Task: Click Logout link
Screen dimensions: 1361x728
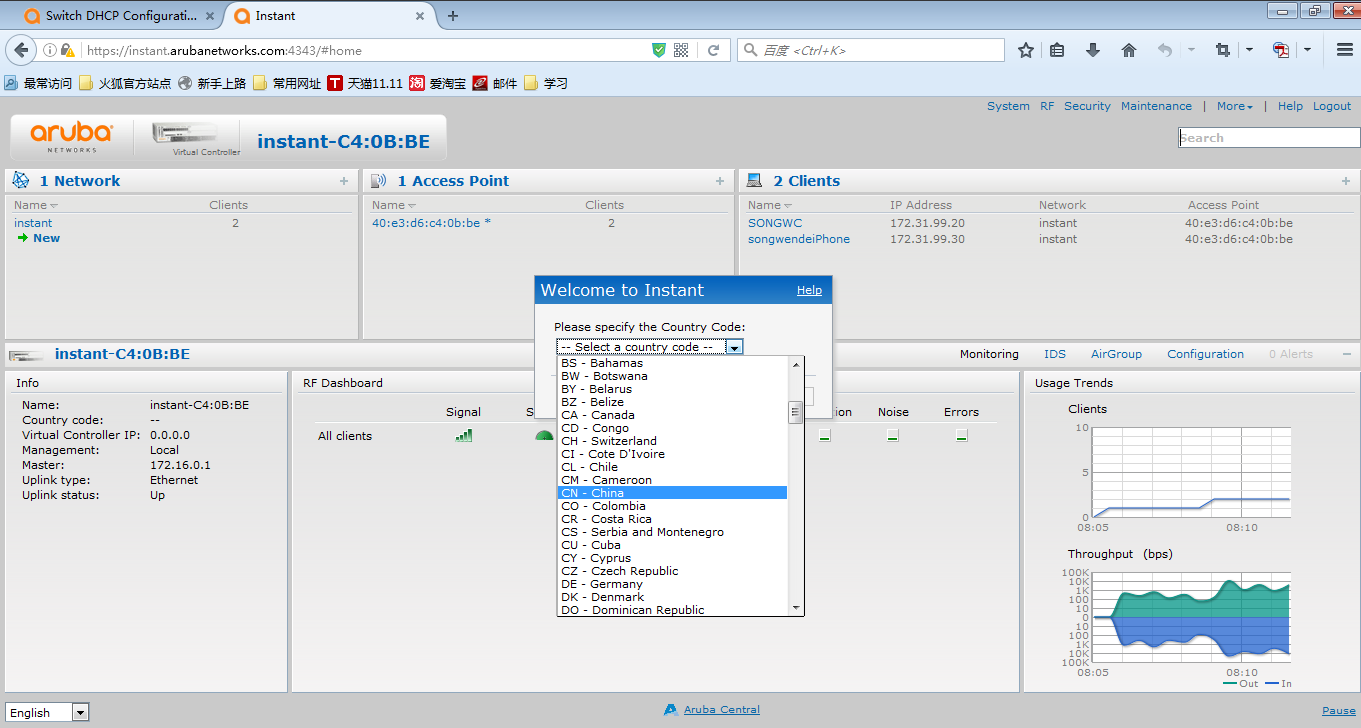Action: [1332, 106]
